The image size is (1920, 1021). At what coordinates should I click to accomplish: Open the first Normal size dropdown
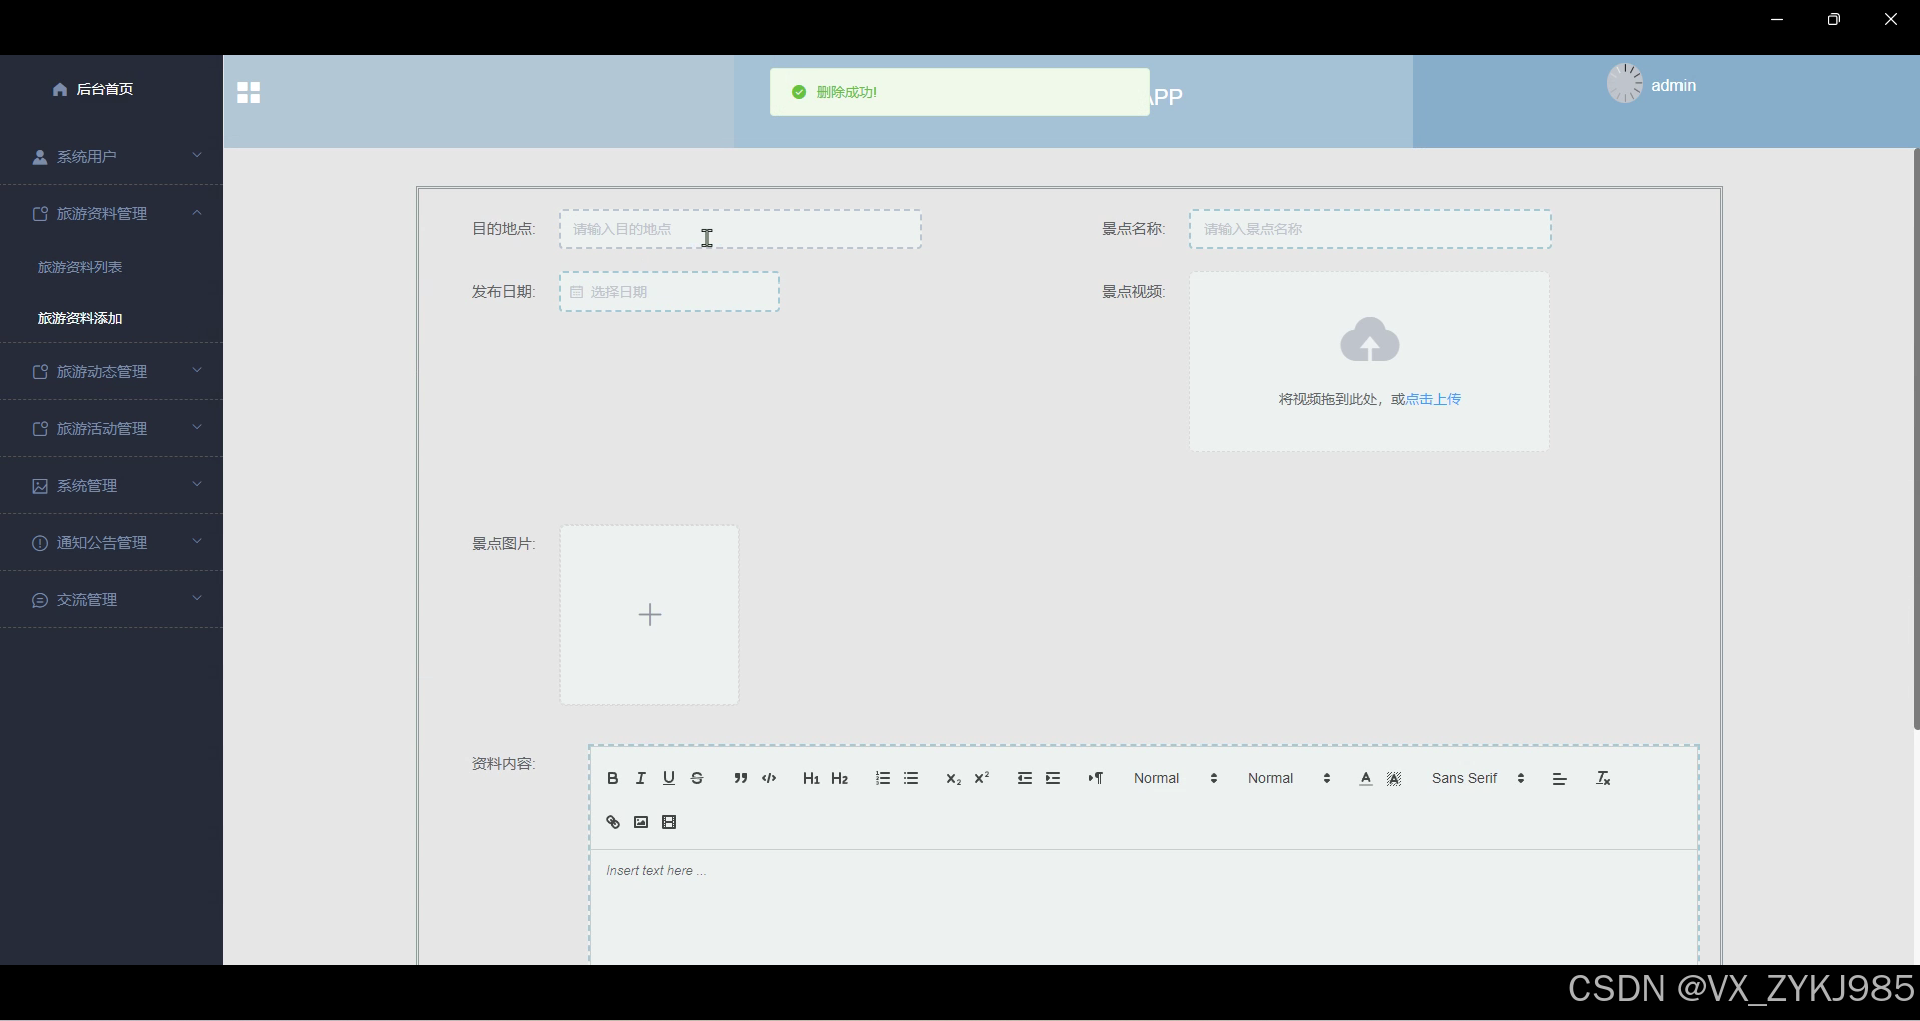coord(1176,778)
